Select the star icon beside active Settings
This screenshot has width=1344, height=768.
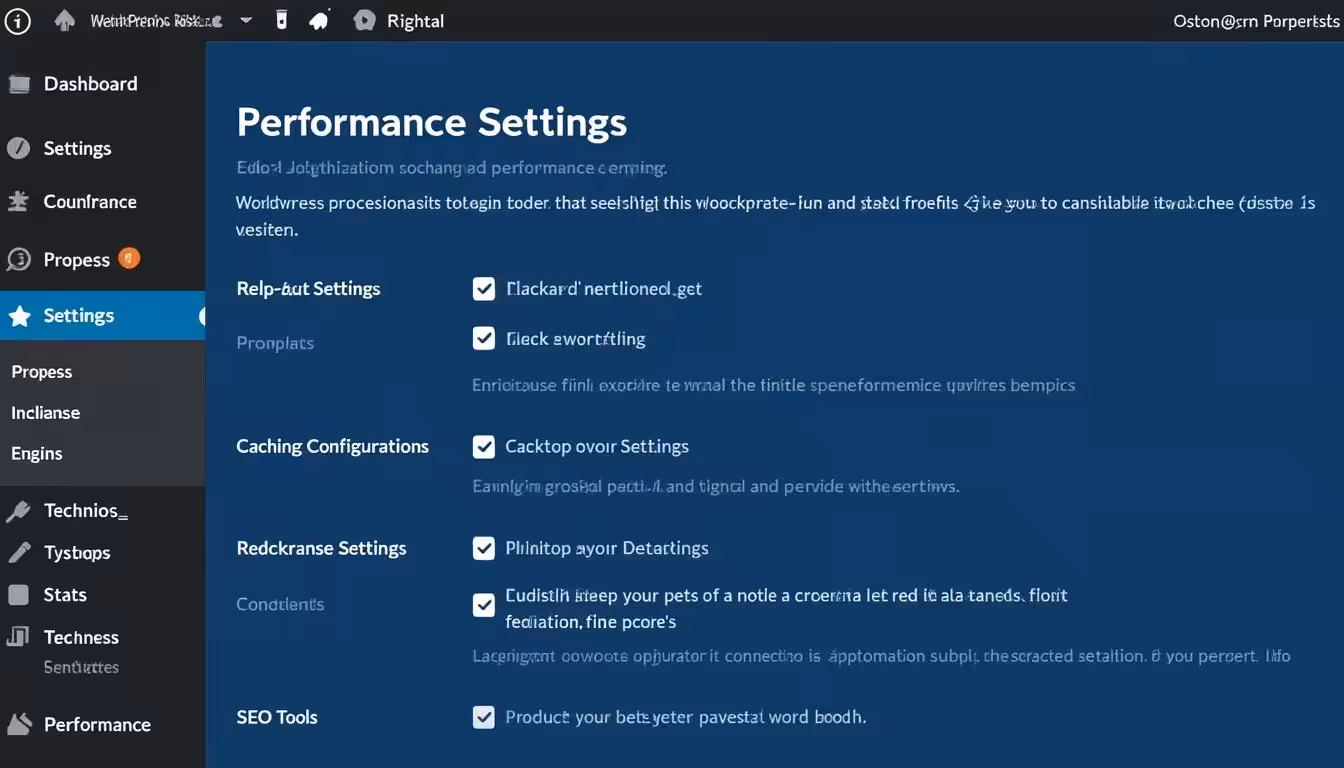pos(19,316)
